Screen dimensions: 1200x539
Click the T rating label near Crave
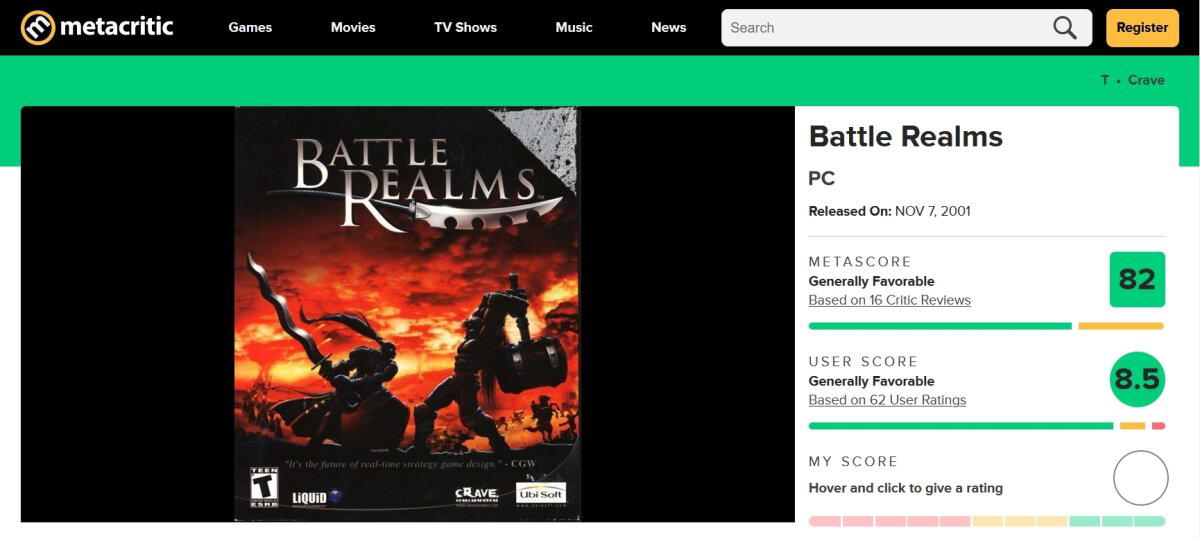1105,80
